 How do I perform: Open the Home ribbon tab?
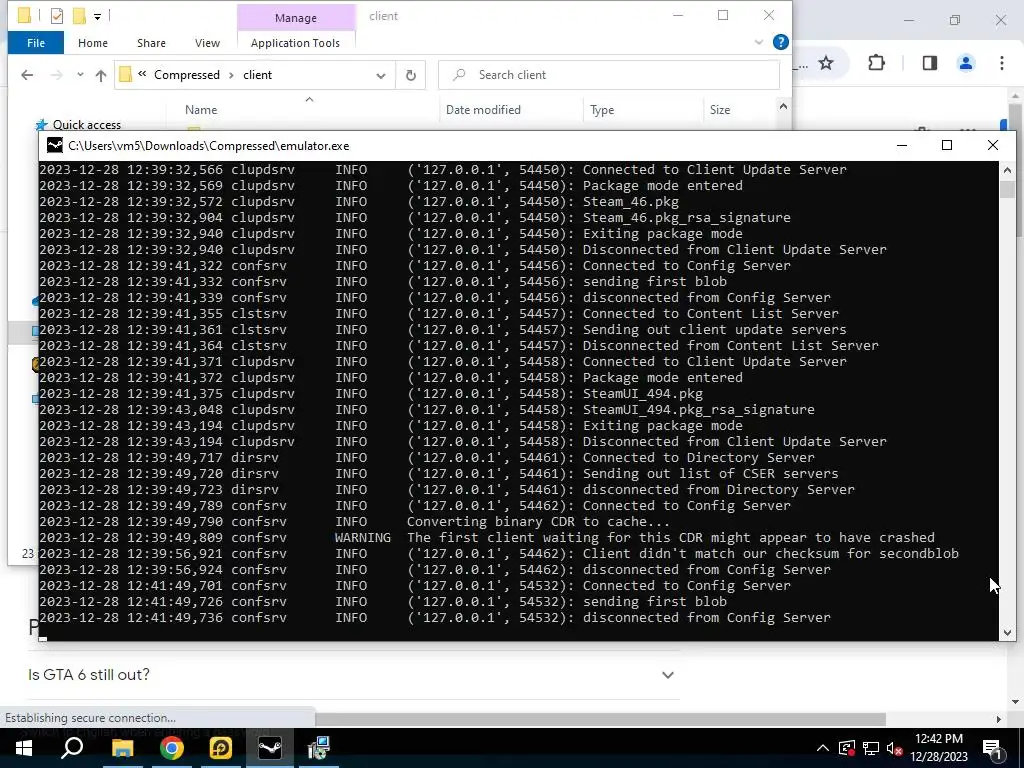[93, 43]
